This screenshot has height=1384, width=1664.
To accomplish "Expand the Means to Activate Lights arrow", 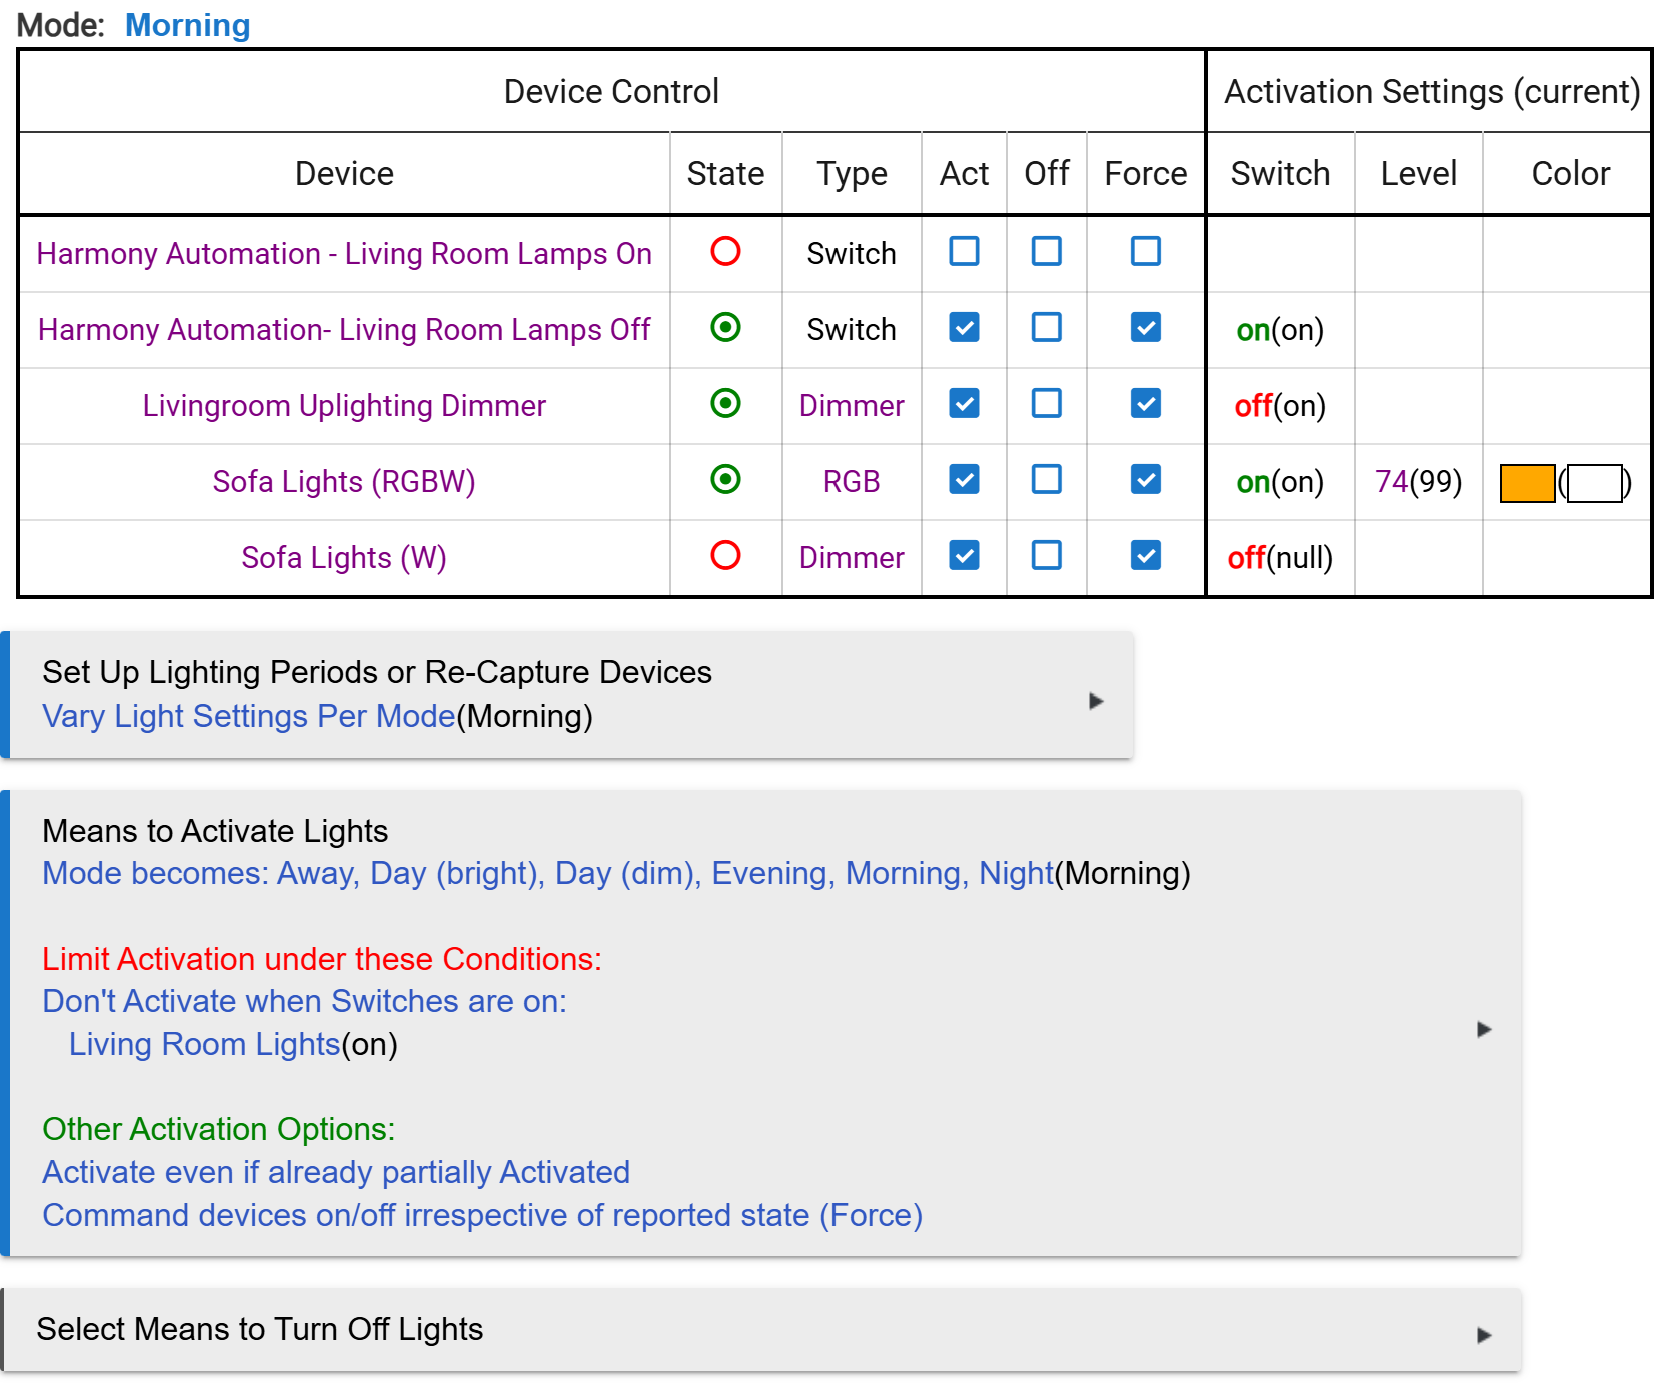I will tap(1484, 1029).
